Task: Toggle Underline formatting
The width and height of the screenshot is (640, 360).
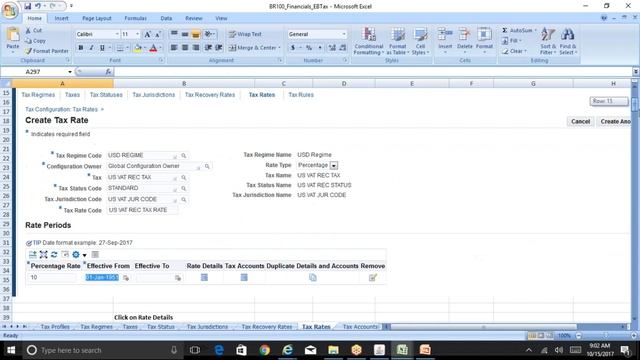Action: [x=102, y=48]
